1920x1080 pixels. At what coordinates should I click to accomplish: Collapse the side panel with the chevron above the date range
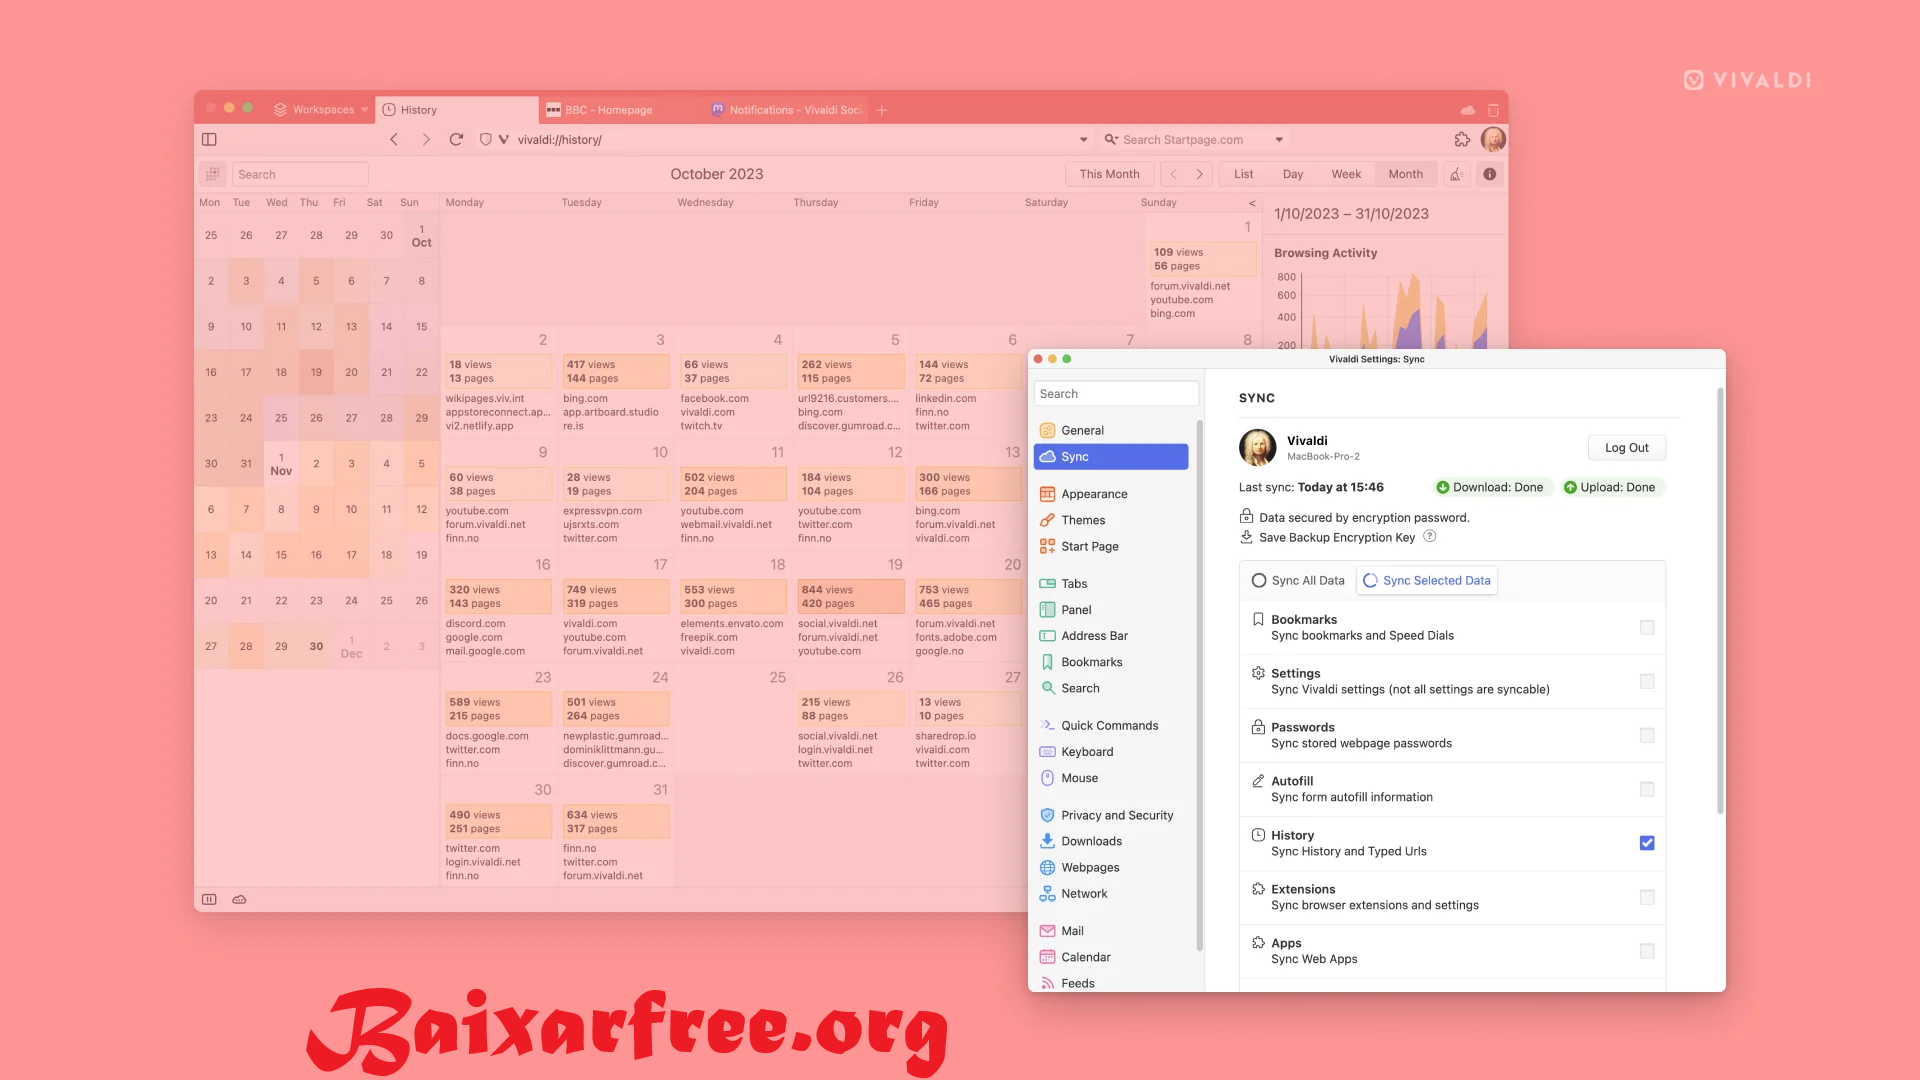tap(1252, 202)
